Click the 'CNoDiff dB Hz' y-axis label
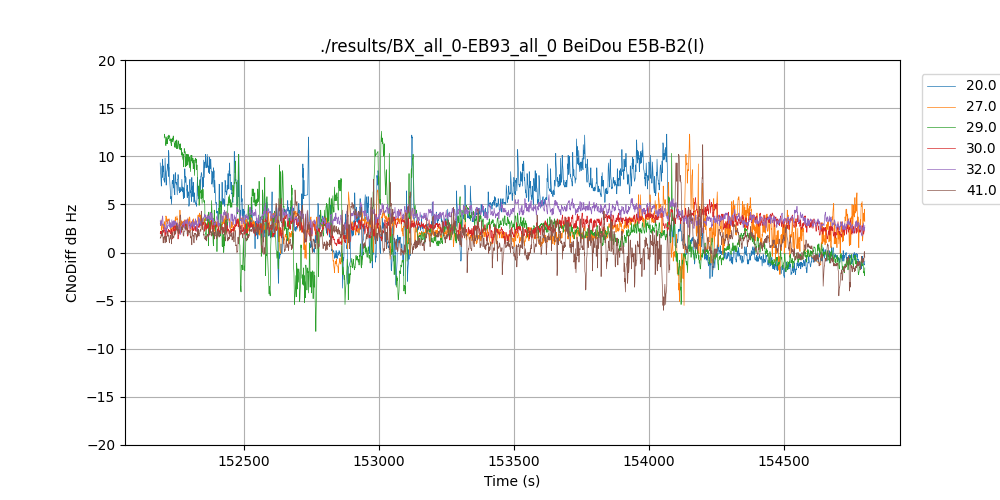Screen dimensions: 1000x500 click(72, 253)
